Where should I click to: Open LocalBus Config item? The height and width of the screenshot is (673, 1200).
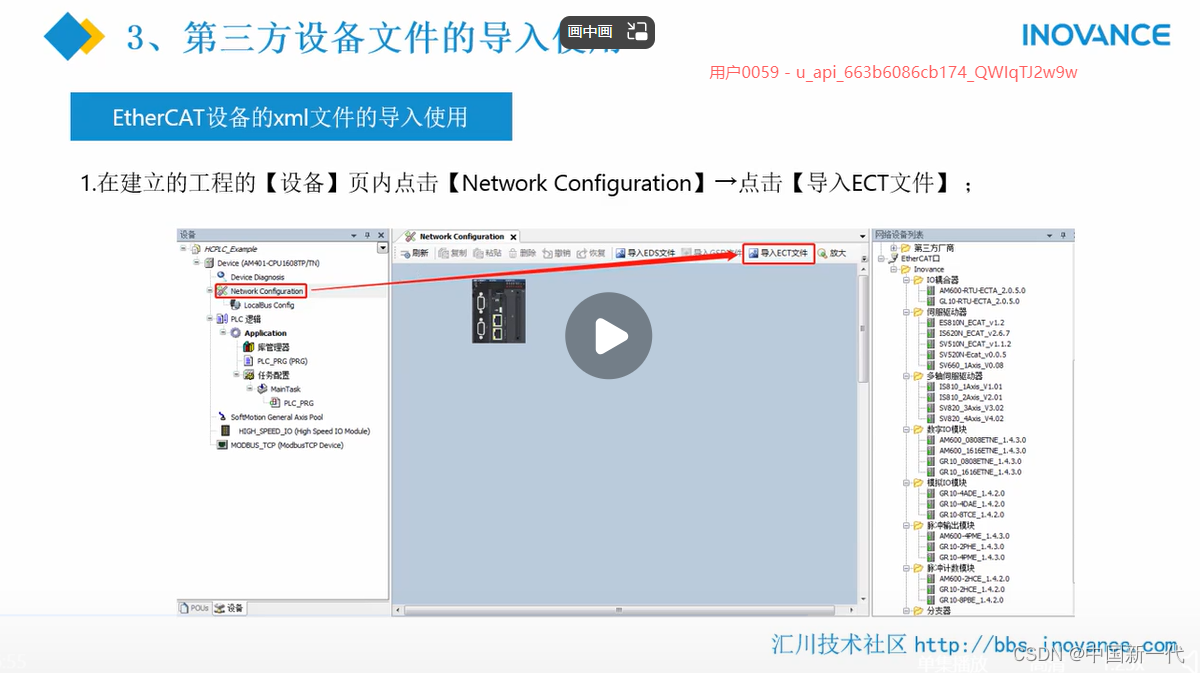[x=262, y=305]
